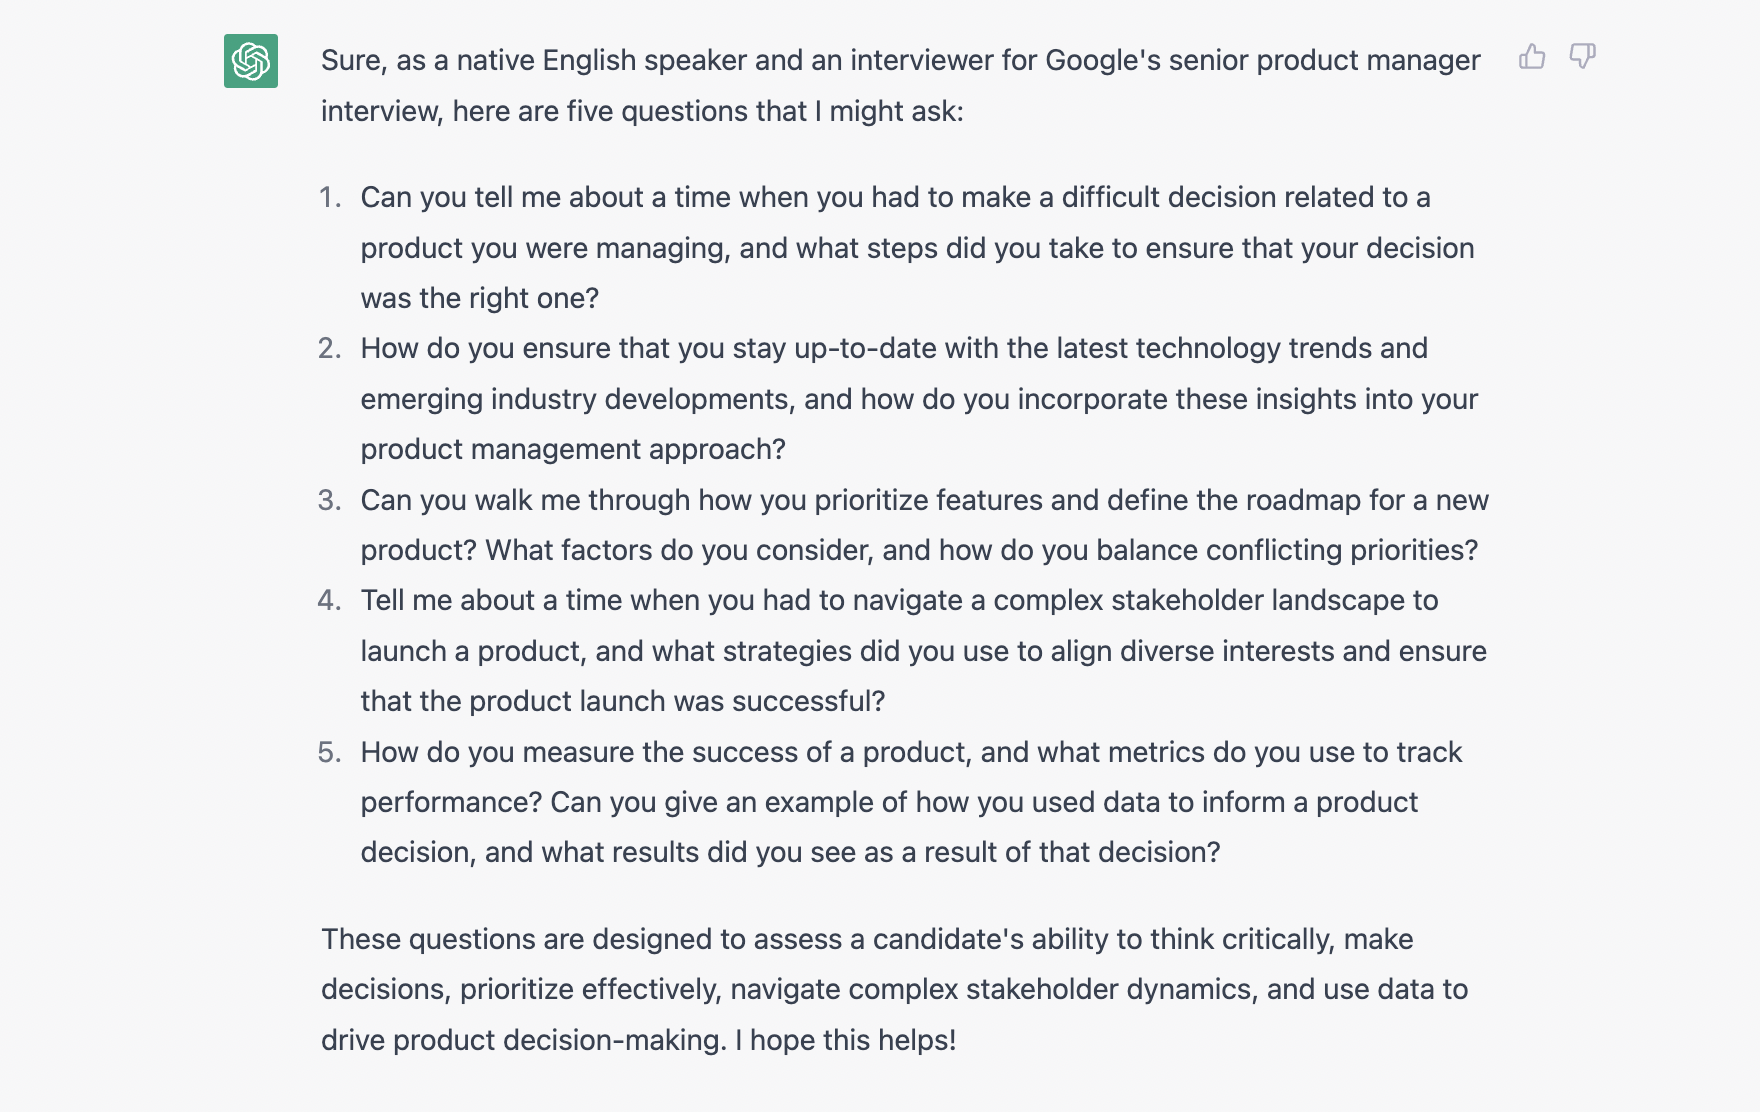Click the ChatGPT logo avatar
The height and width of the screenshot is (1112, 1760).
pos(251,61)
